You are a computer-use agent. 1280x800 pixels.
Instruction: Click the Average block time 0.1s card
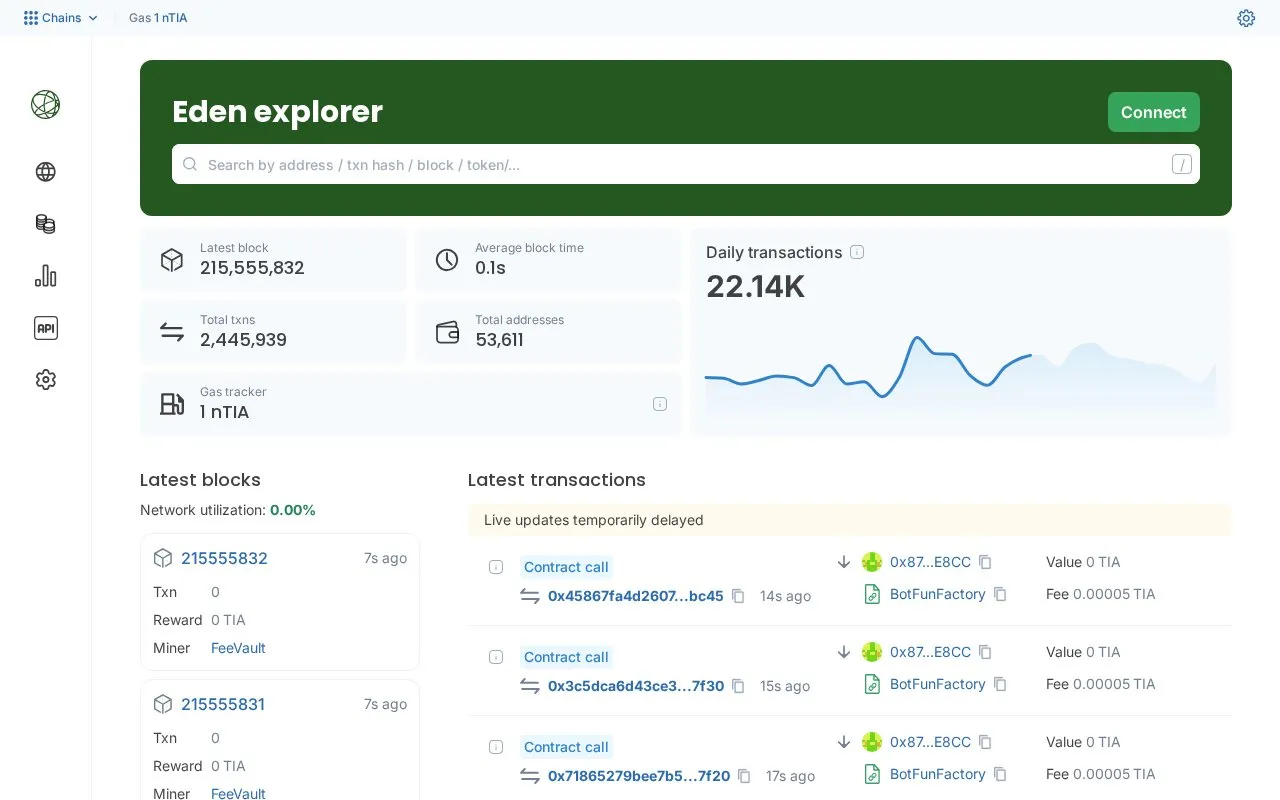click(548, 260)
